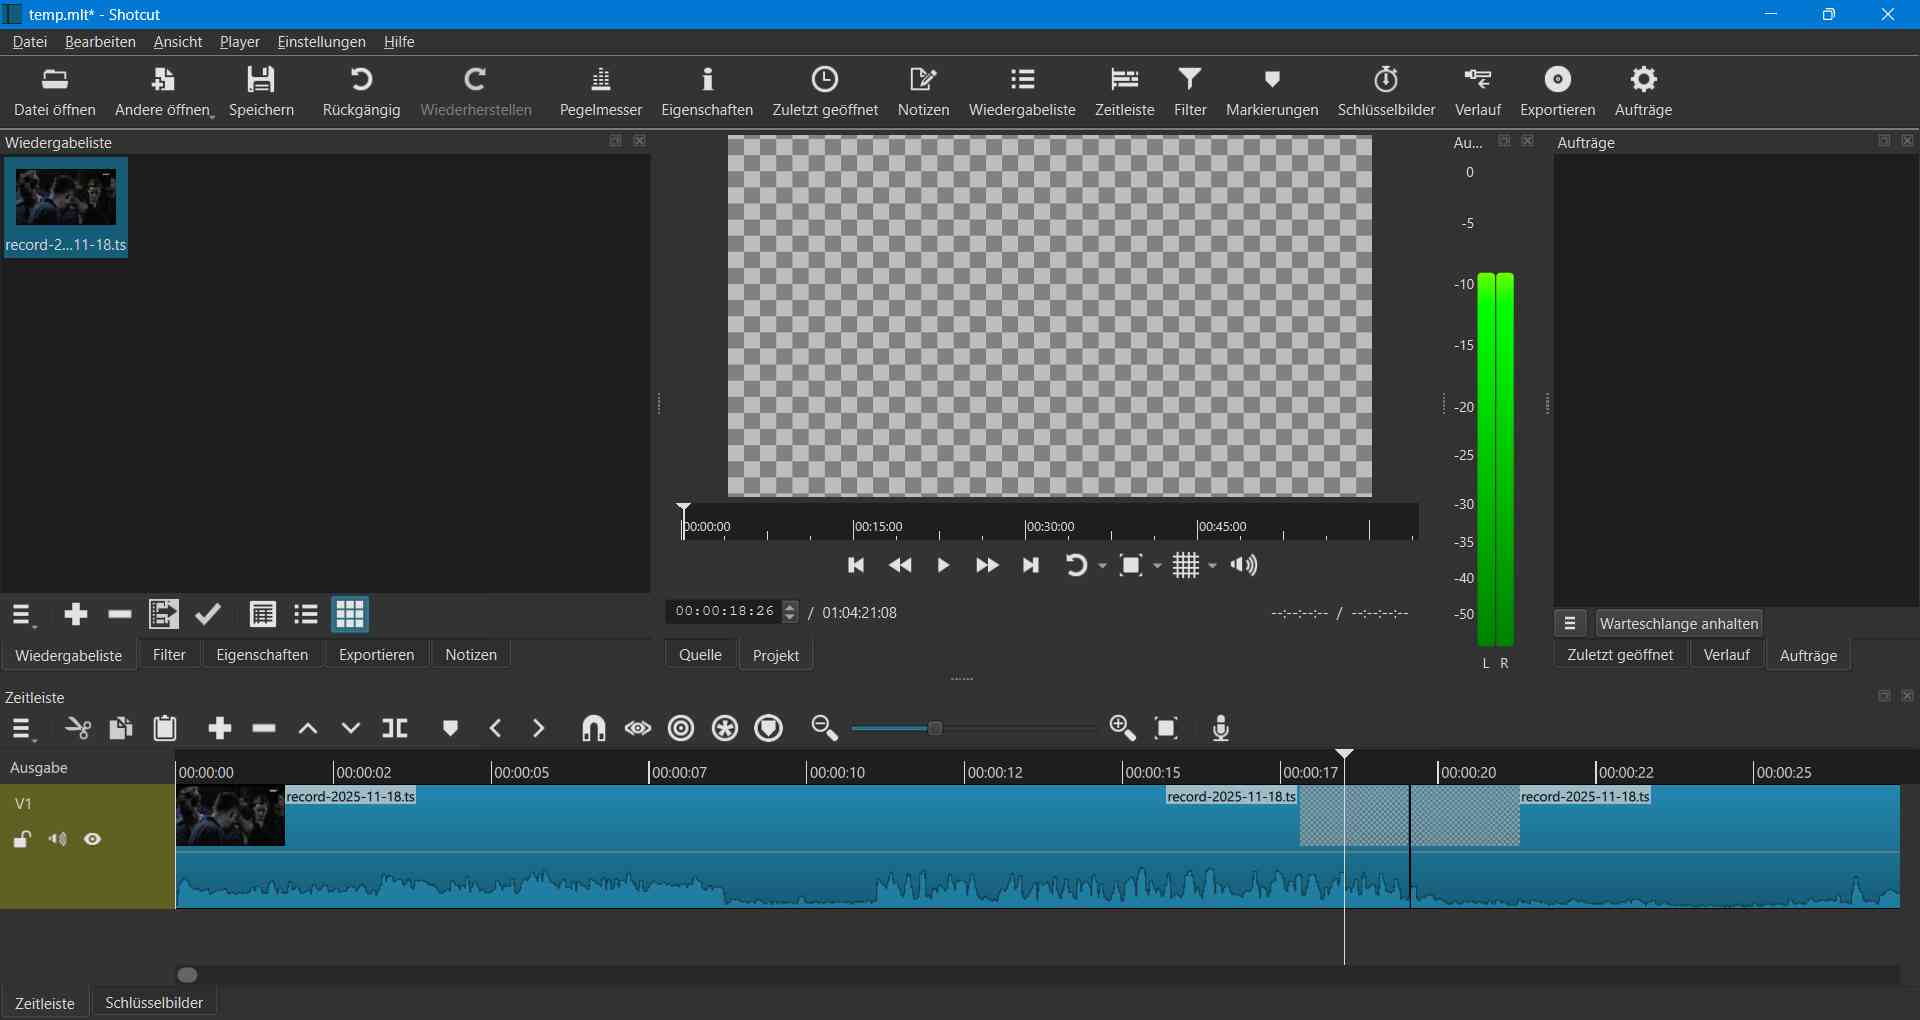Open the playlist panel menu
This screenshot has height=1020, width=1920.
coord(21,615)
